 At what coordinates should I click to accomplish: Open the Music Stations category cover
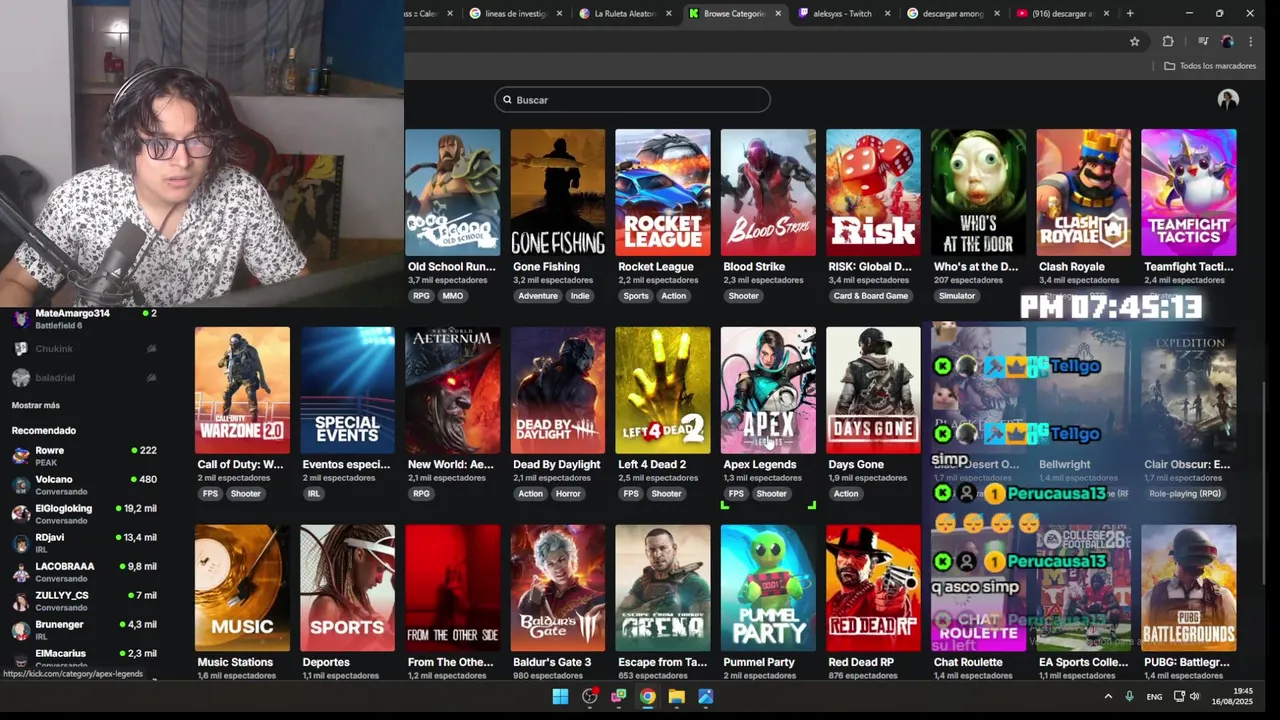coord(242,588)
